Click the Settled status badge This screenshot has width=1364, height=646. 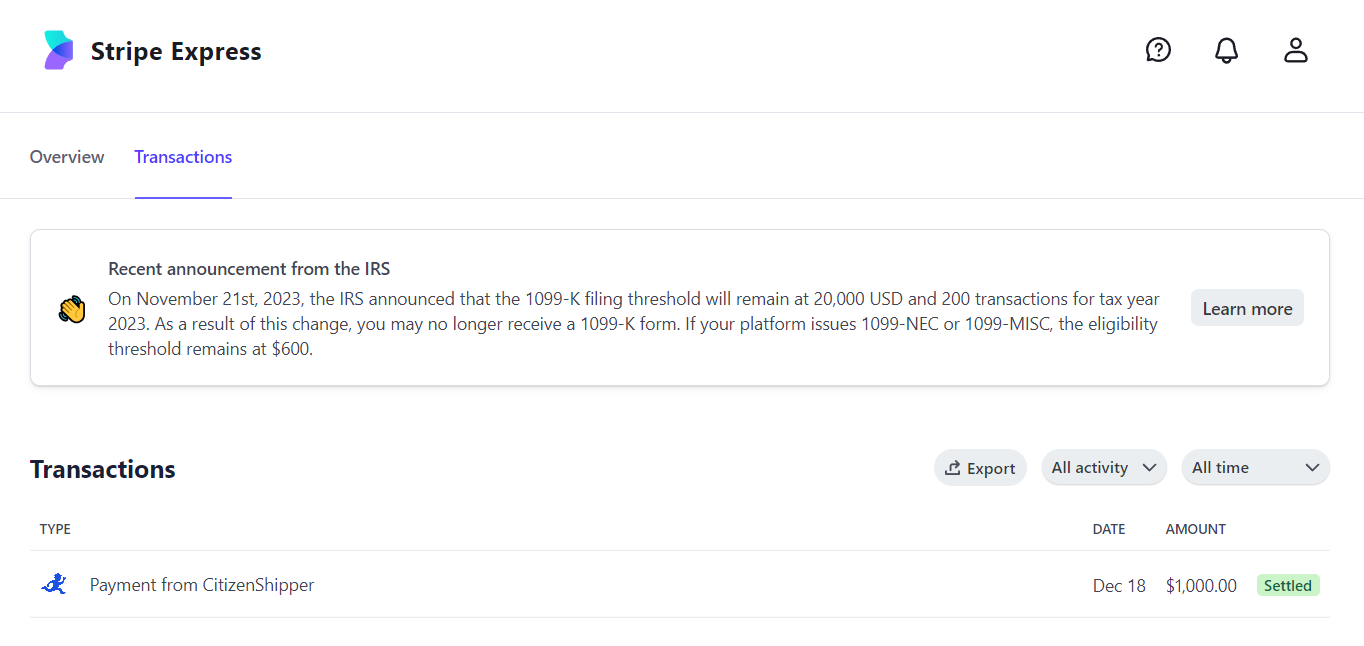pyautogui.click(x=1288, y=585)
